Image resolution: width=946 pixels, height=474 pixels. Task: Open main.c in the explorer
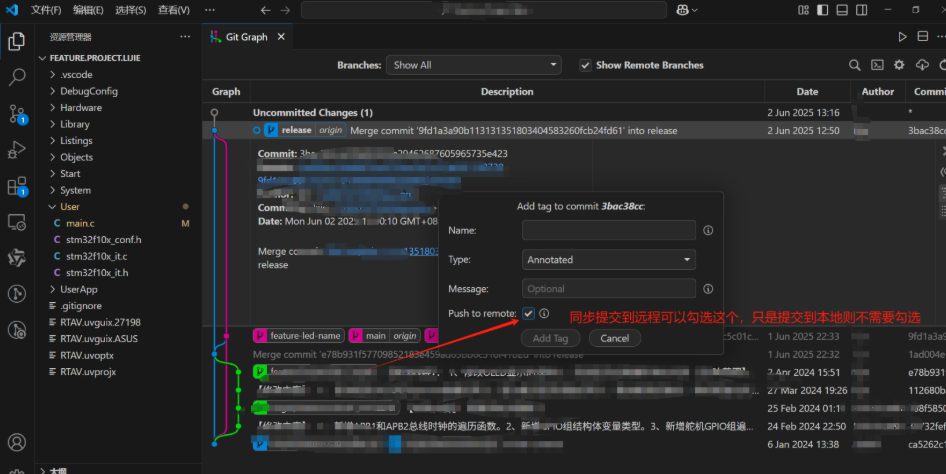(x=80, y=223)
